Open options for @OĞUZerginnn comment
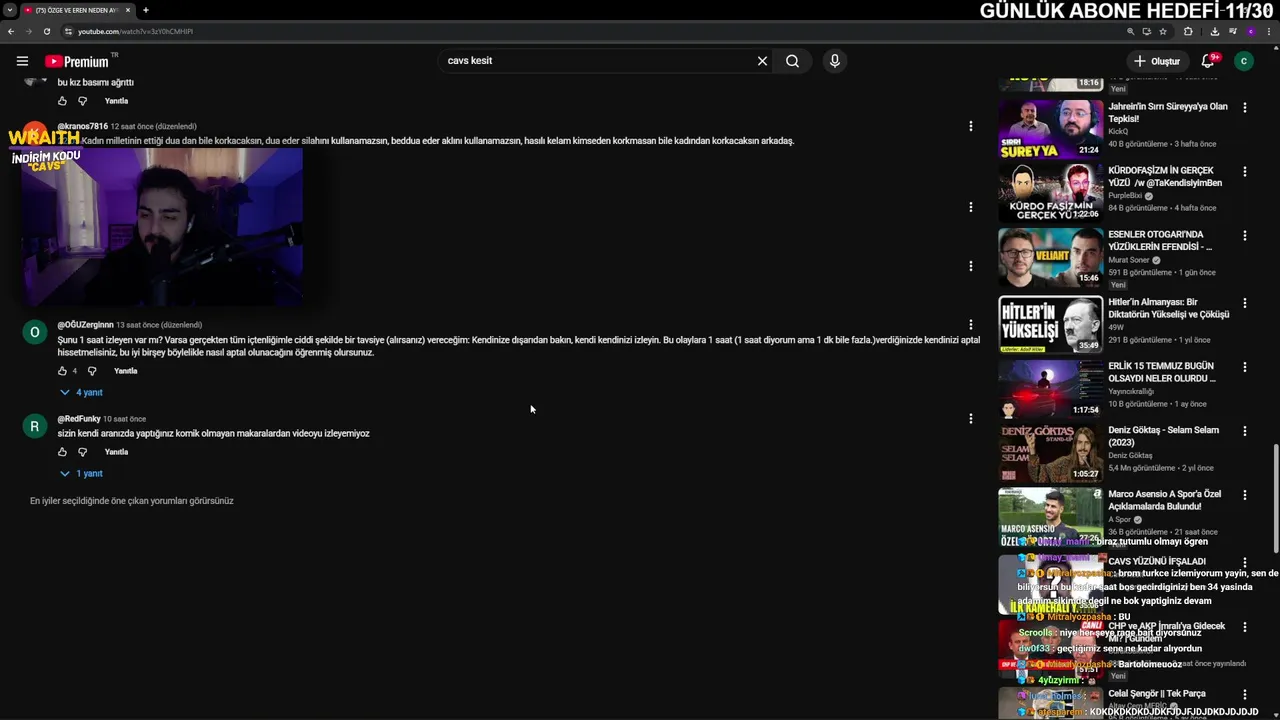The width and height of the screenshot is (1280, 720). click(970, 325)
